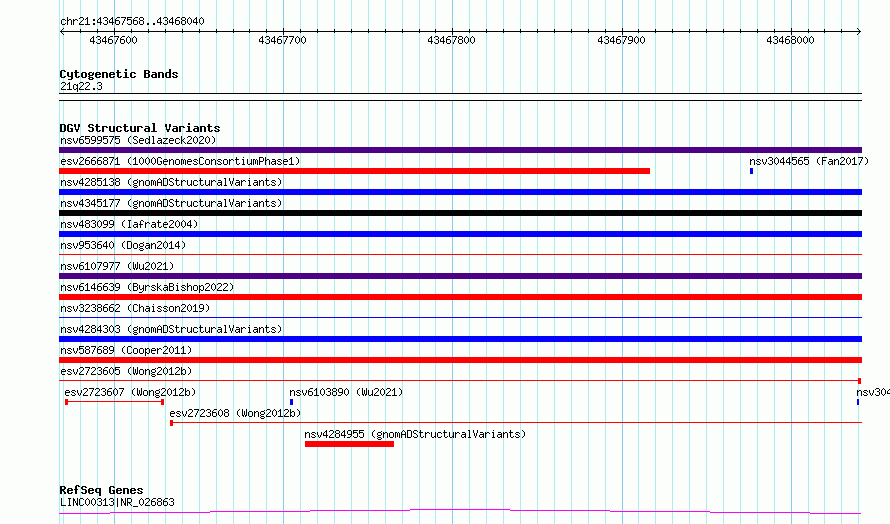Open esv2666871 (1000GenomesConsortiumPhase1) label
890x524 pixels.
[180, 161]
